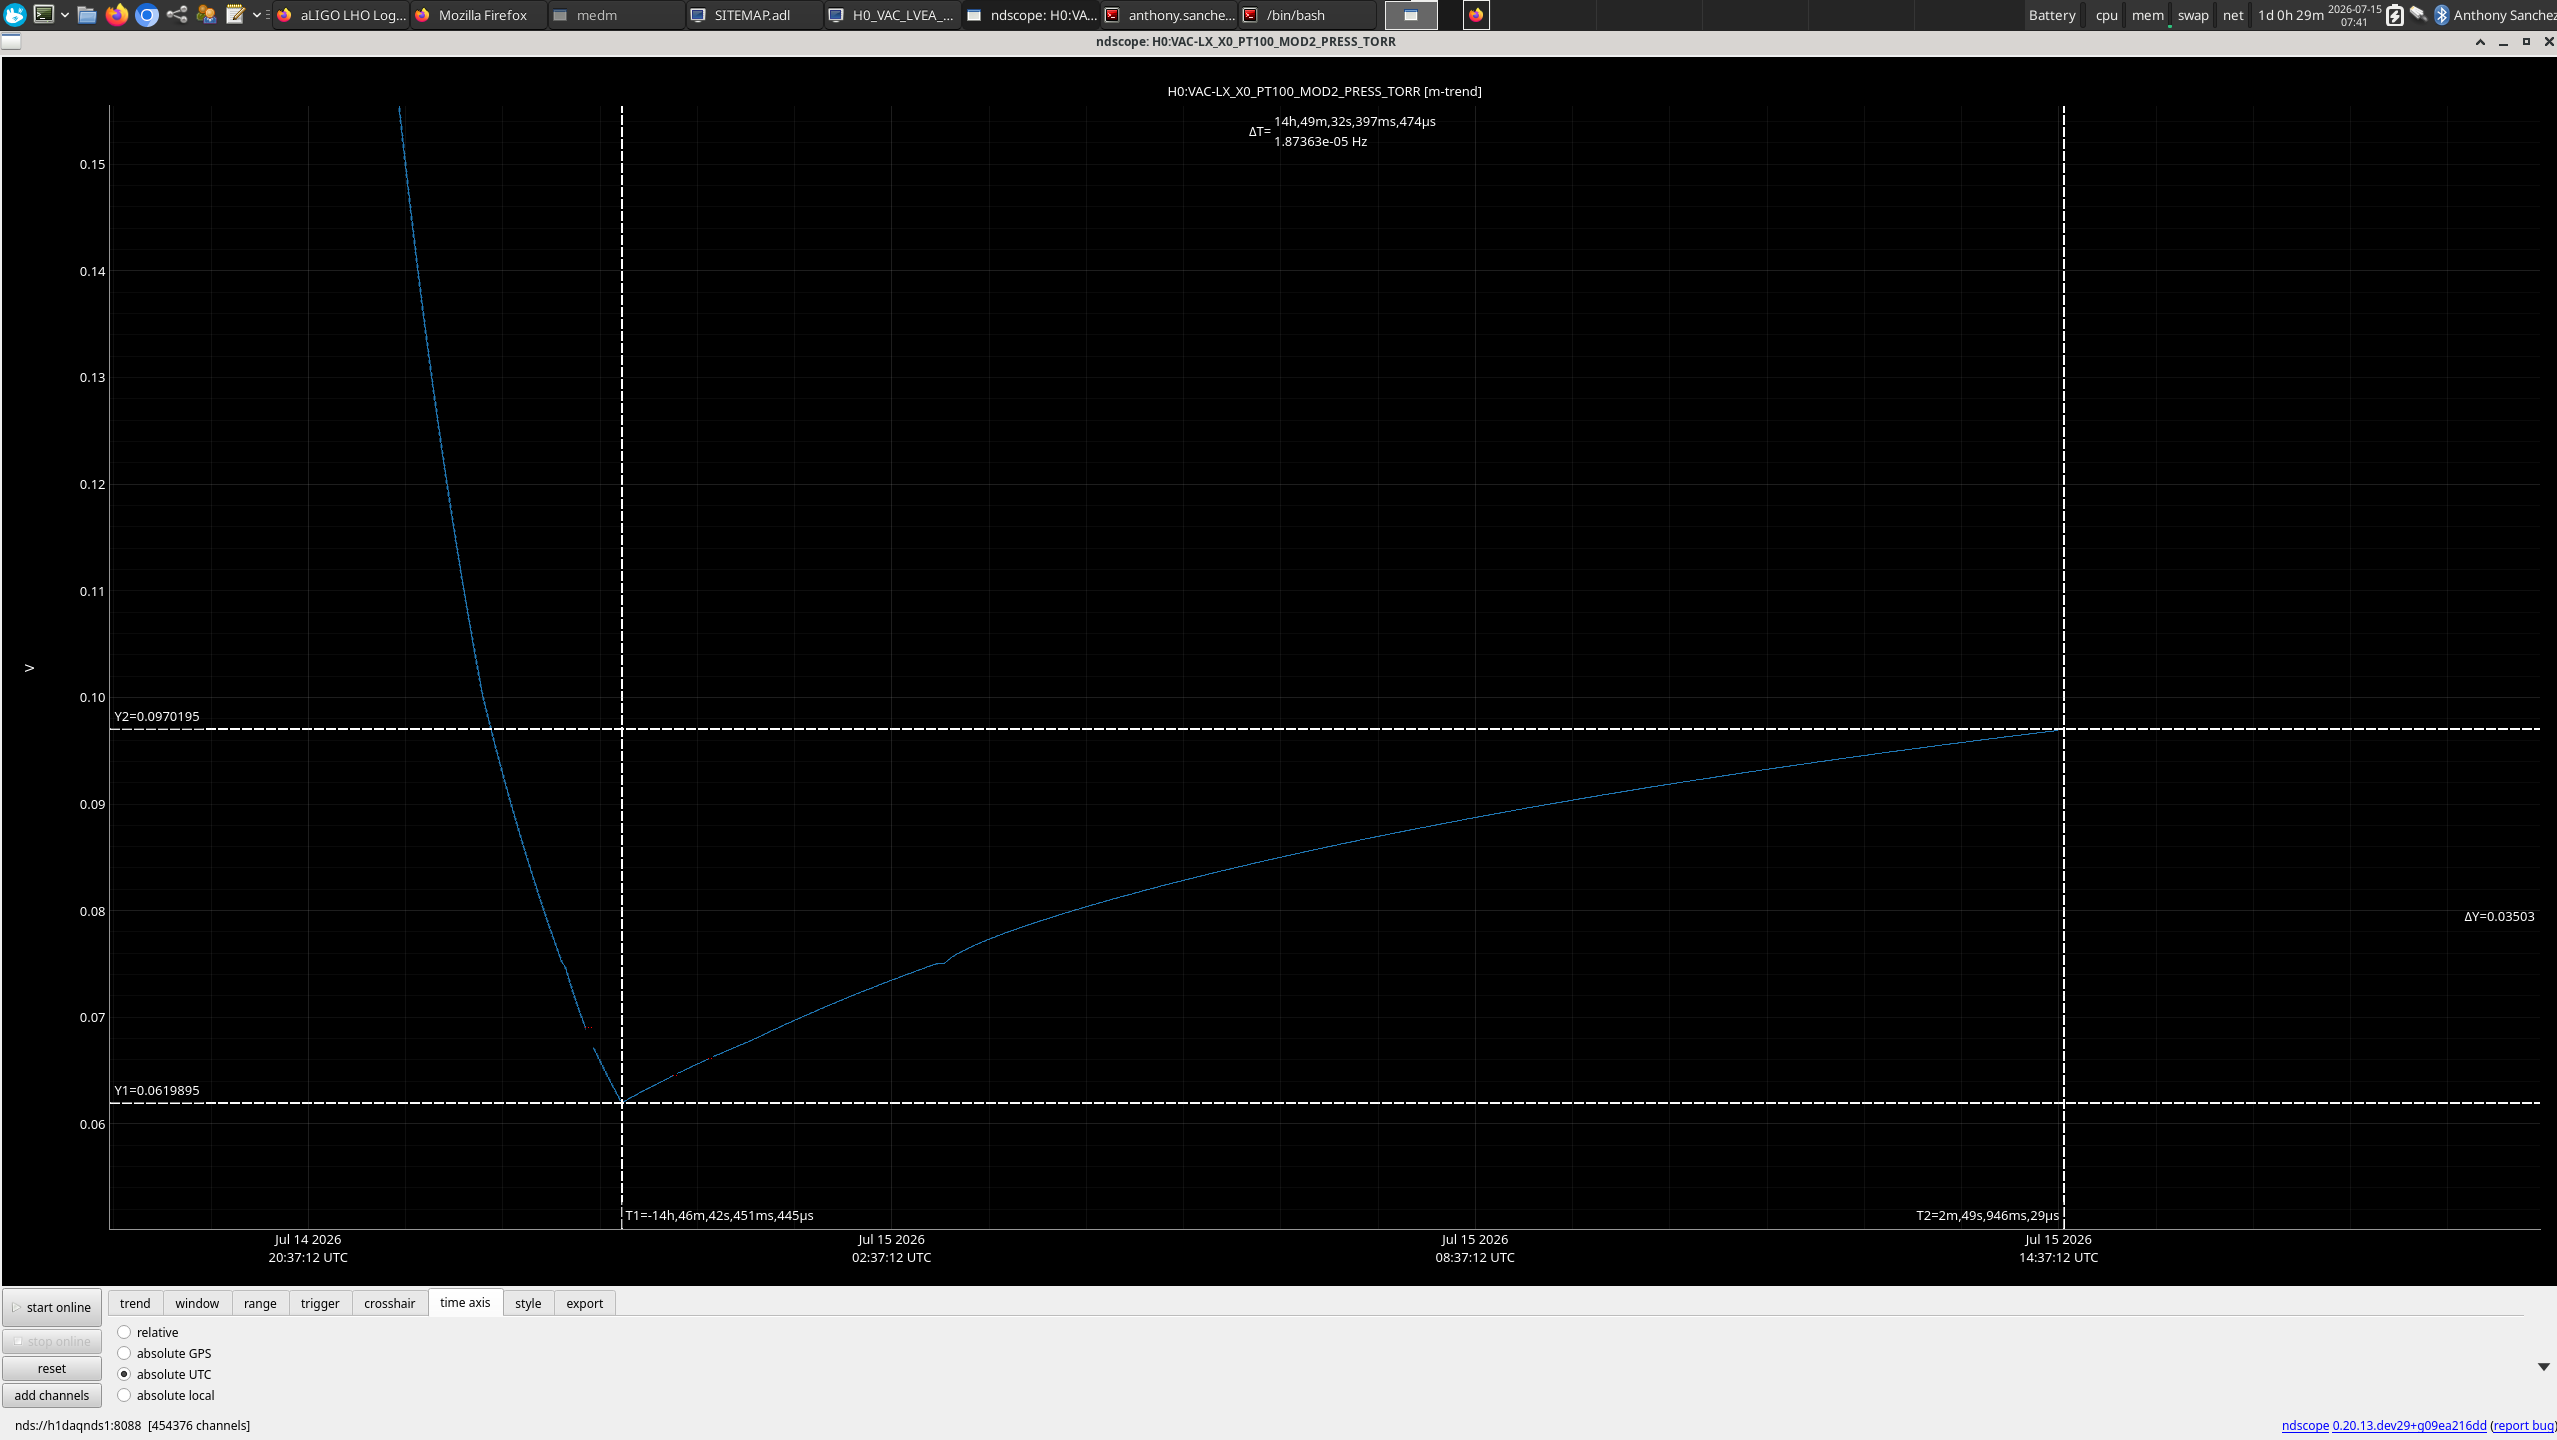Open the ndscope window menu icon
2557x1440 pixels.
pos(11,42)
